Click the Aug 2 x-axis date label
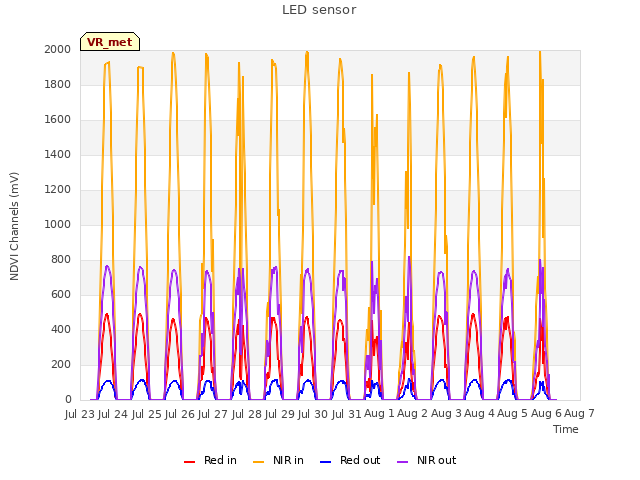 (412, 413)
